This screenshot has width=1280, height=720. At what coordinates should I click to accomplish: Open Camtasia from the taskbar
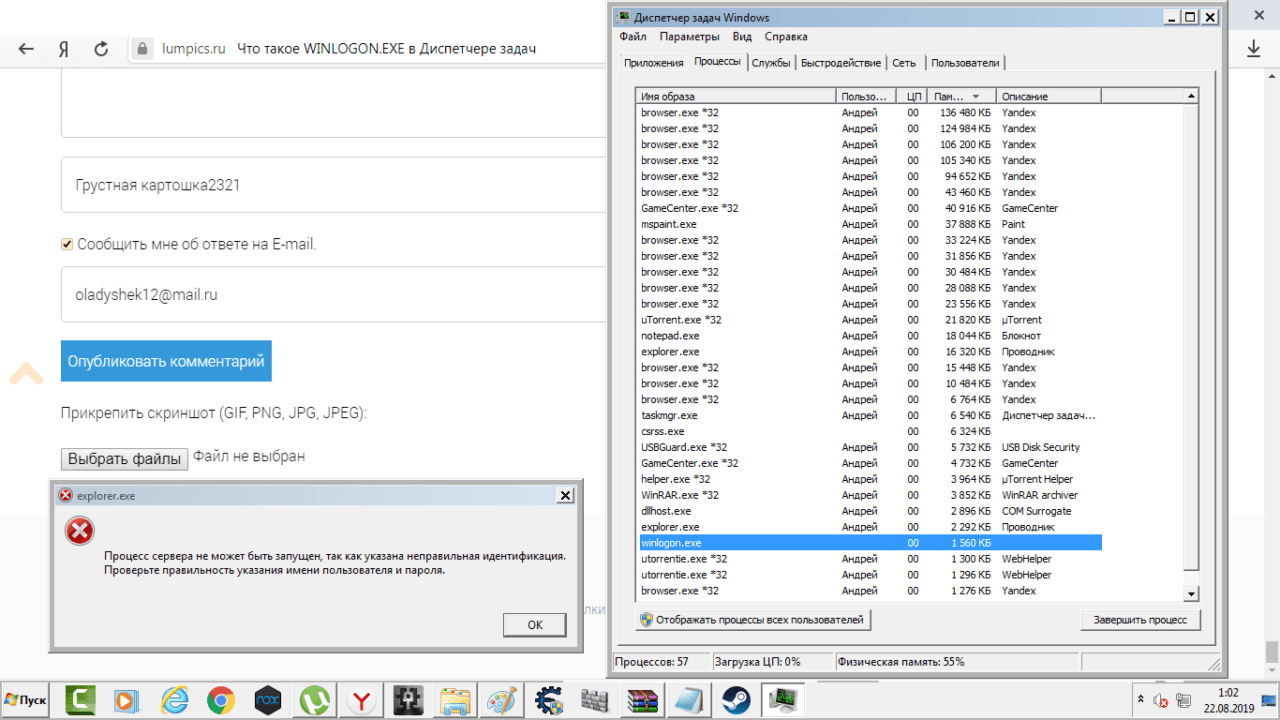click(x=80, y=699)
